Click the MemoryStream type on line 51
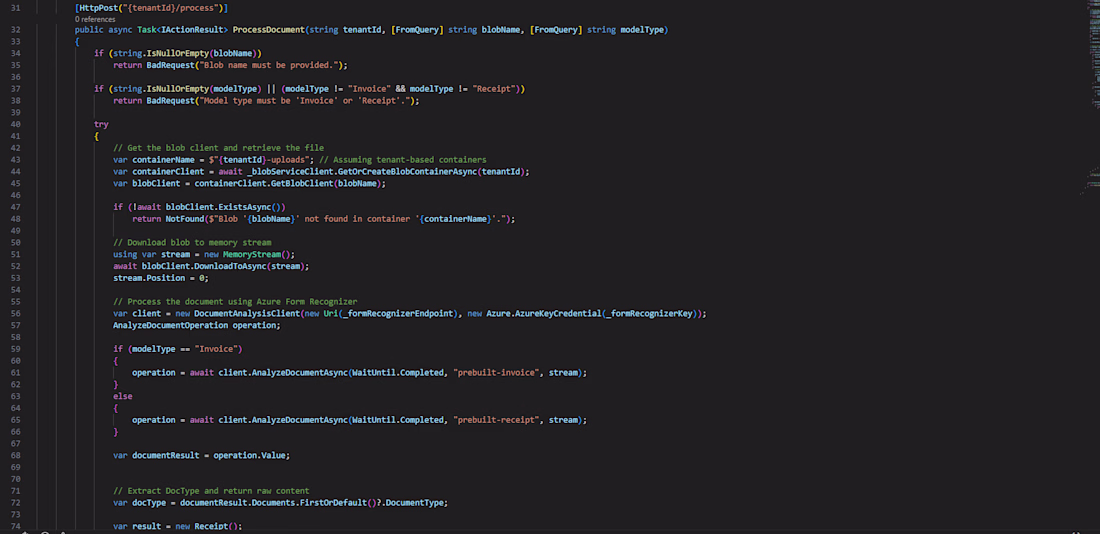Screen dimensions: 1100x534 (x=251, y=255)
